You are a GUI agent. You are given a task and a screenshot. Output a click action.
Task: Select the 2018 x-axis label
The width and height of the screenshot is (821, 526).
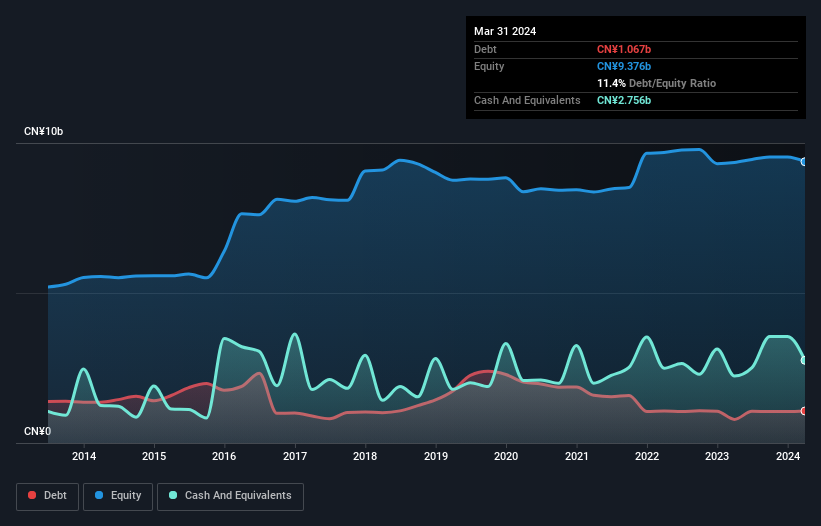(x=366, y=457)
